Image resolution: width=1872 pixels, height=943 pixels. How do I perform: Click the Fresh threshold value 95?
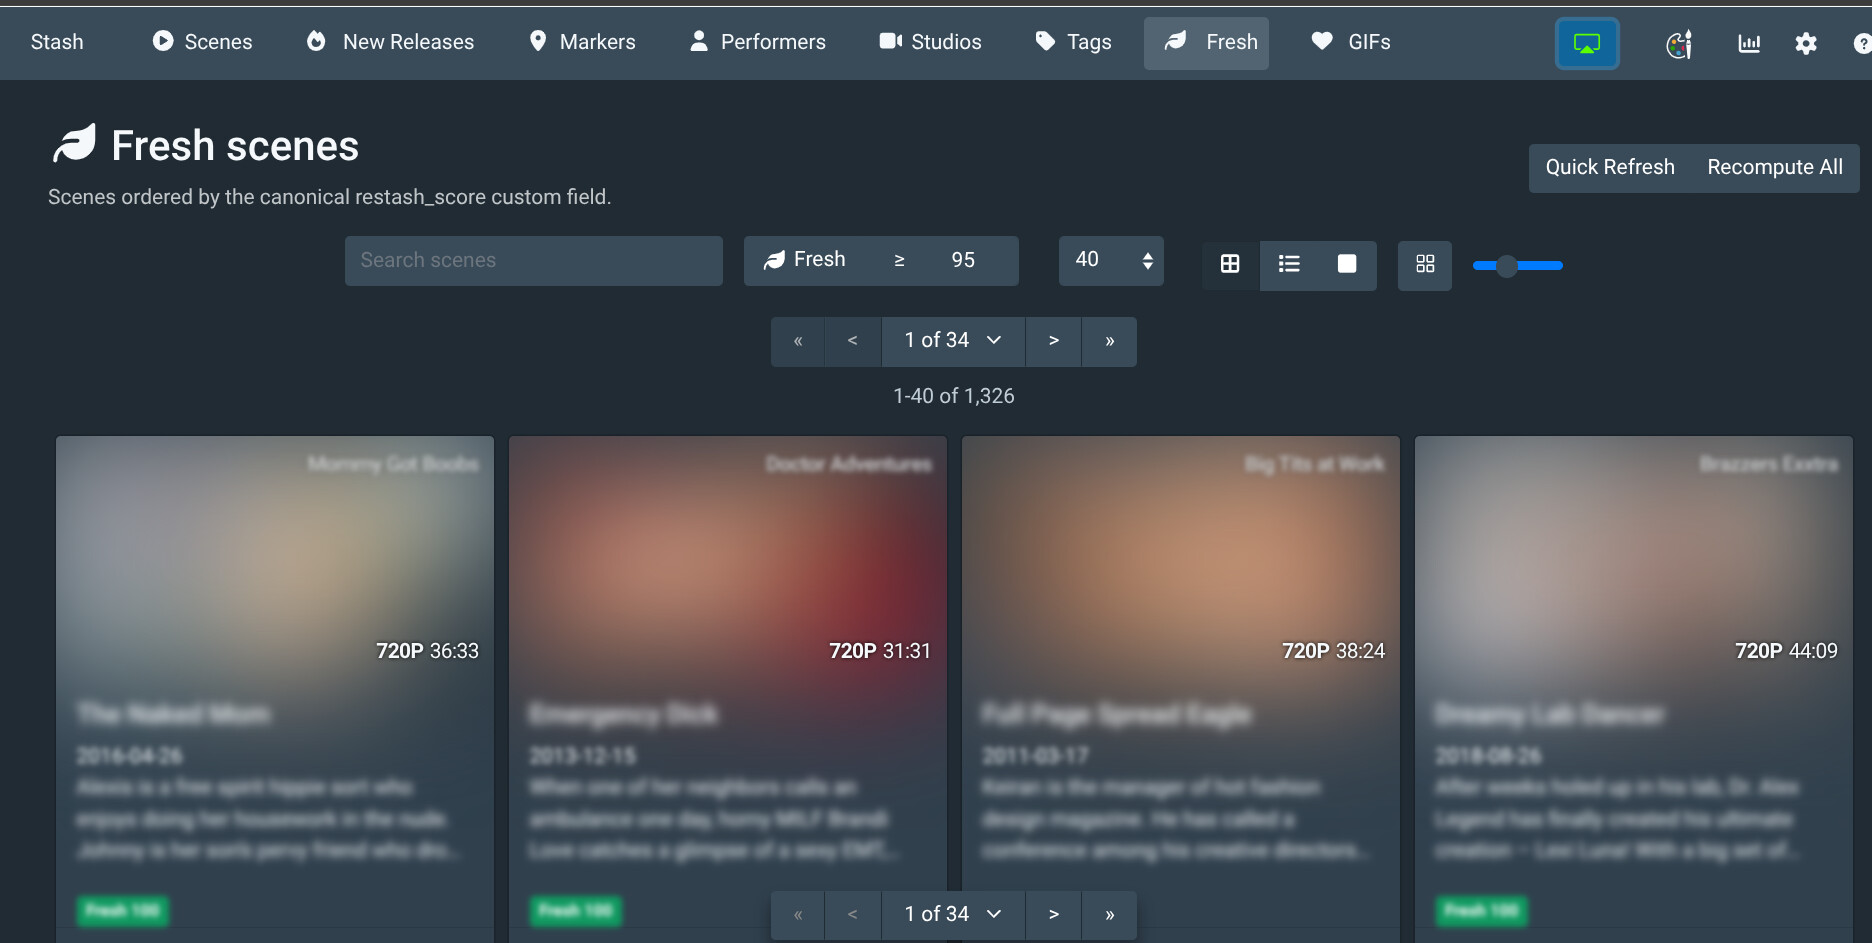tap(963, 260)
